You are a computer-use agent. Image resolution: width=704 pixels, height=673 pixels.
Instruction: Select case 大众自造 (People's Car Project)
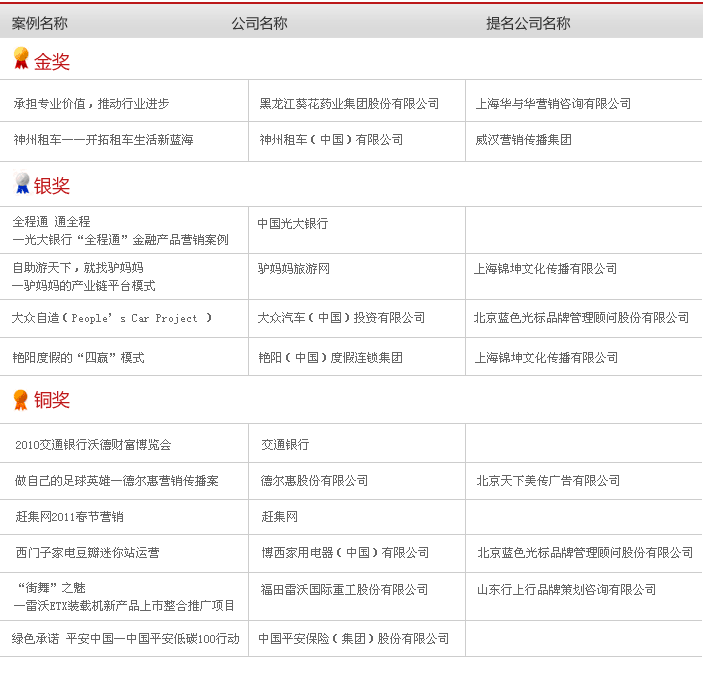pos(112,318)
